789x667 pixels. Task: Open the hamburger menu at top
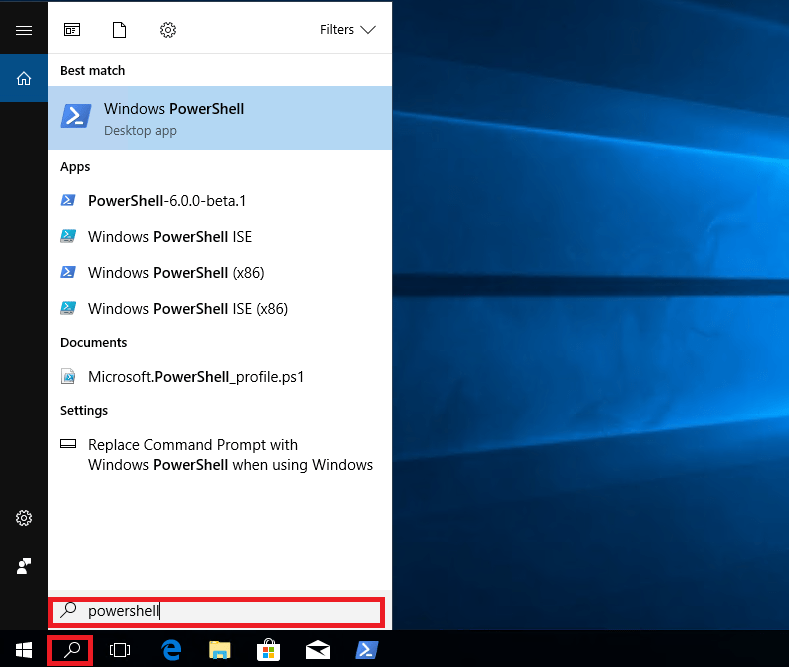(x=24, y=30)
